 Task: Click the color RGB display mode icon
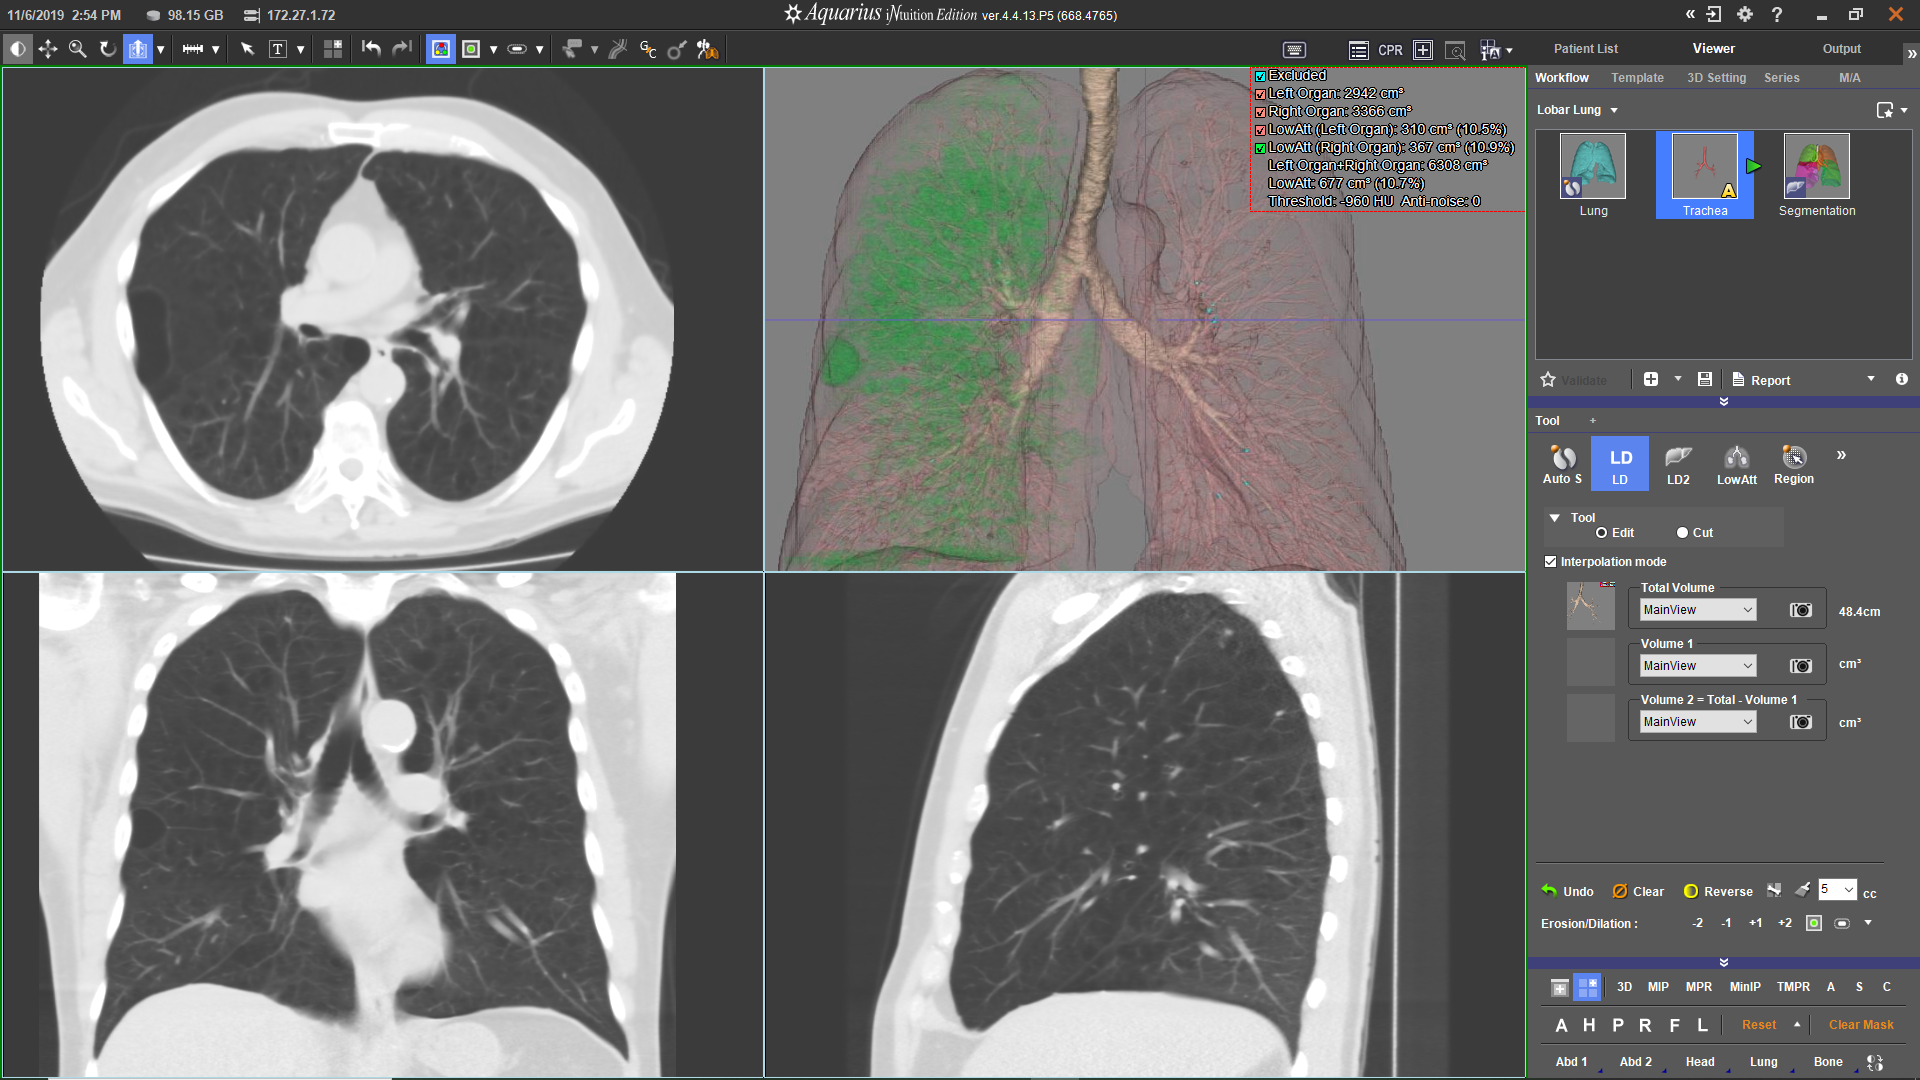click(440, 49)
